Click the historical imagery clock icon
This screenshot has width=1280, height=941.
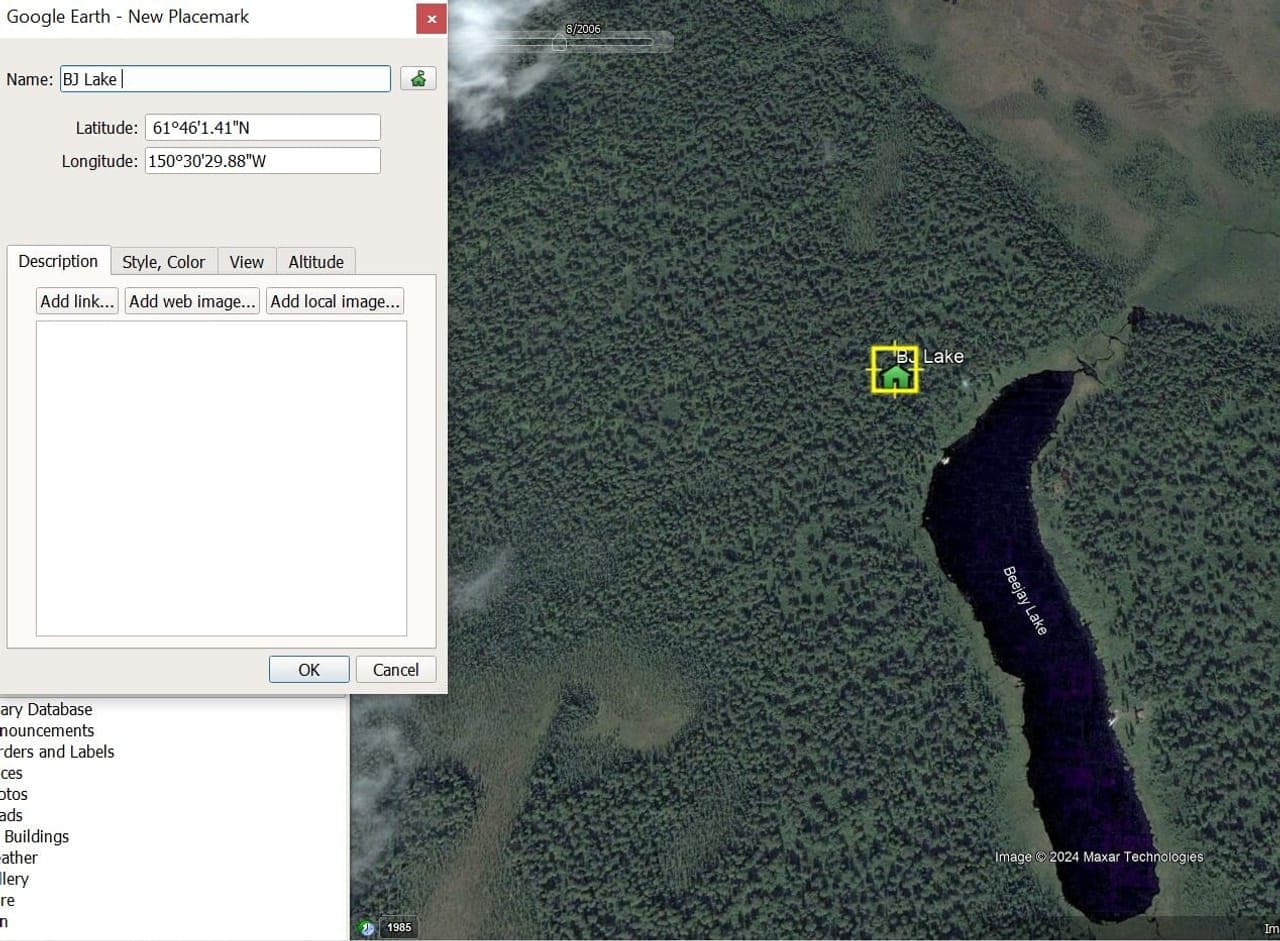coord(367,927)
